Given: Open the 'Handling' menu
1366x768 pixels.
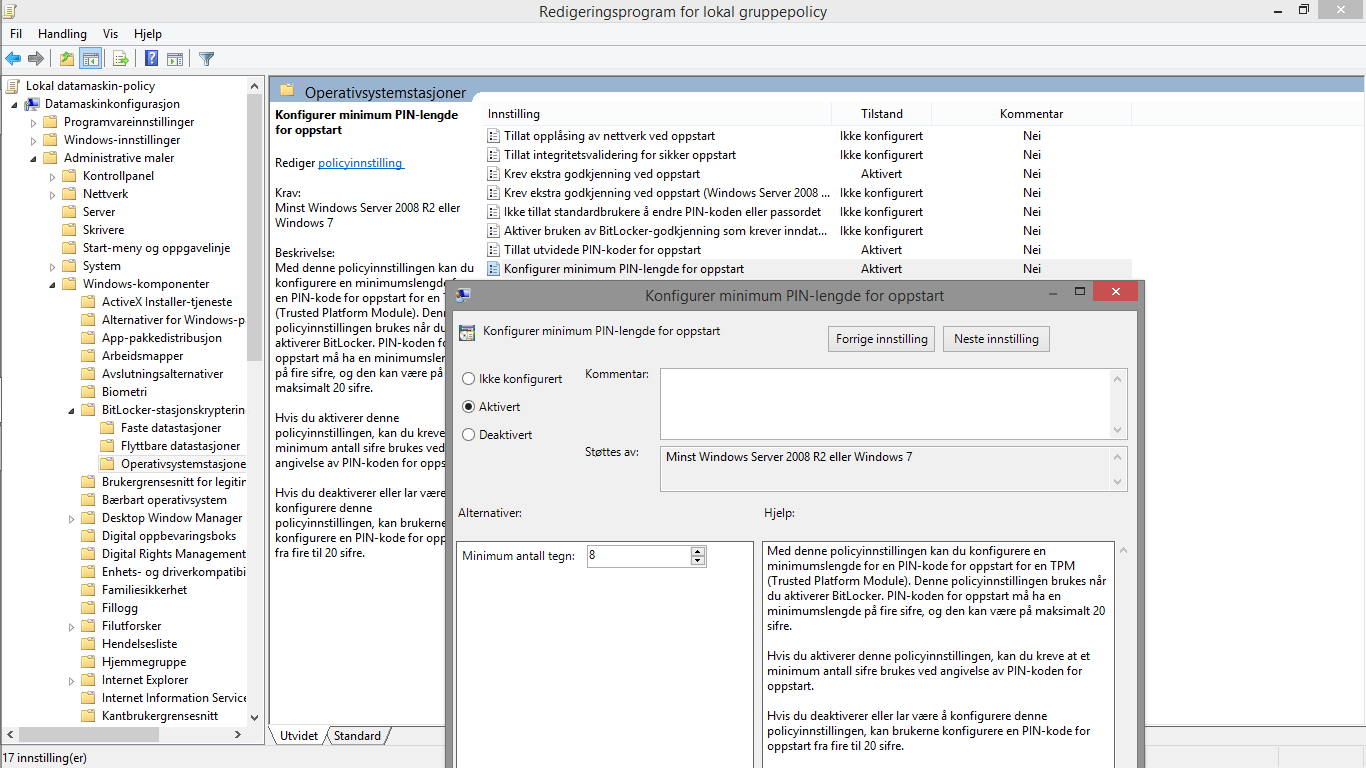Looking at the screenshot, I should 62,34.
